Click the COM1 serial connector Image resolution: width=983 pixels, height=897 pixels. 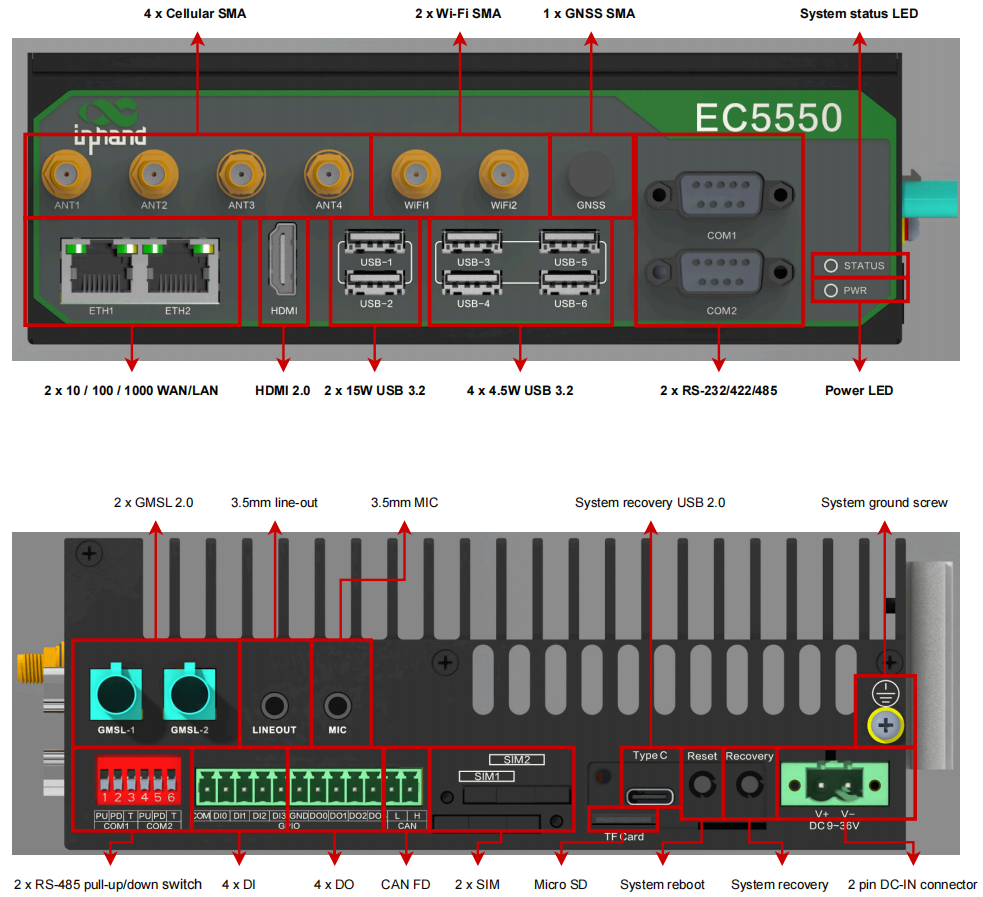720,195
